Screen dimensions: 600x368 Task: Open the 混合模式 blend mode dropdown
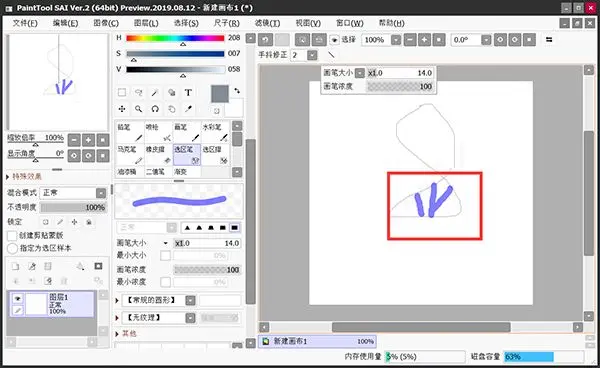point(101,193)
